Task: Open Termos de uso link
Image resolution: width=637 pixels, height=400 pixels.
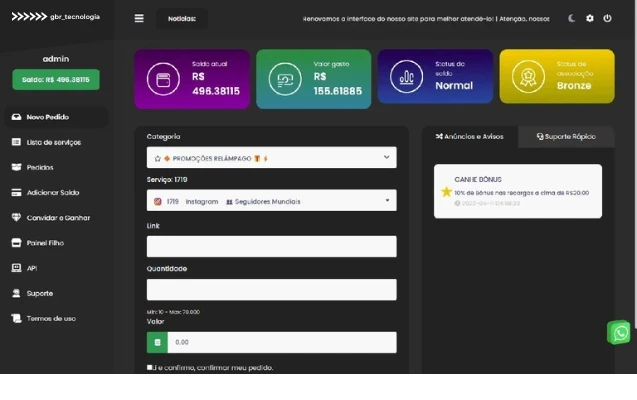Action: pos(50,318)
